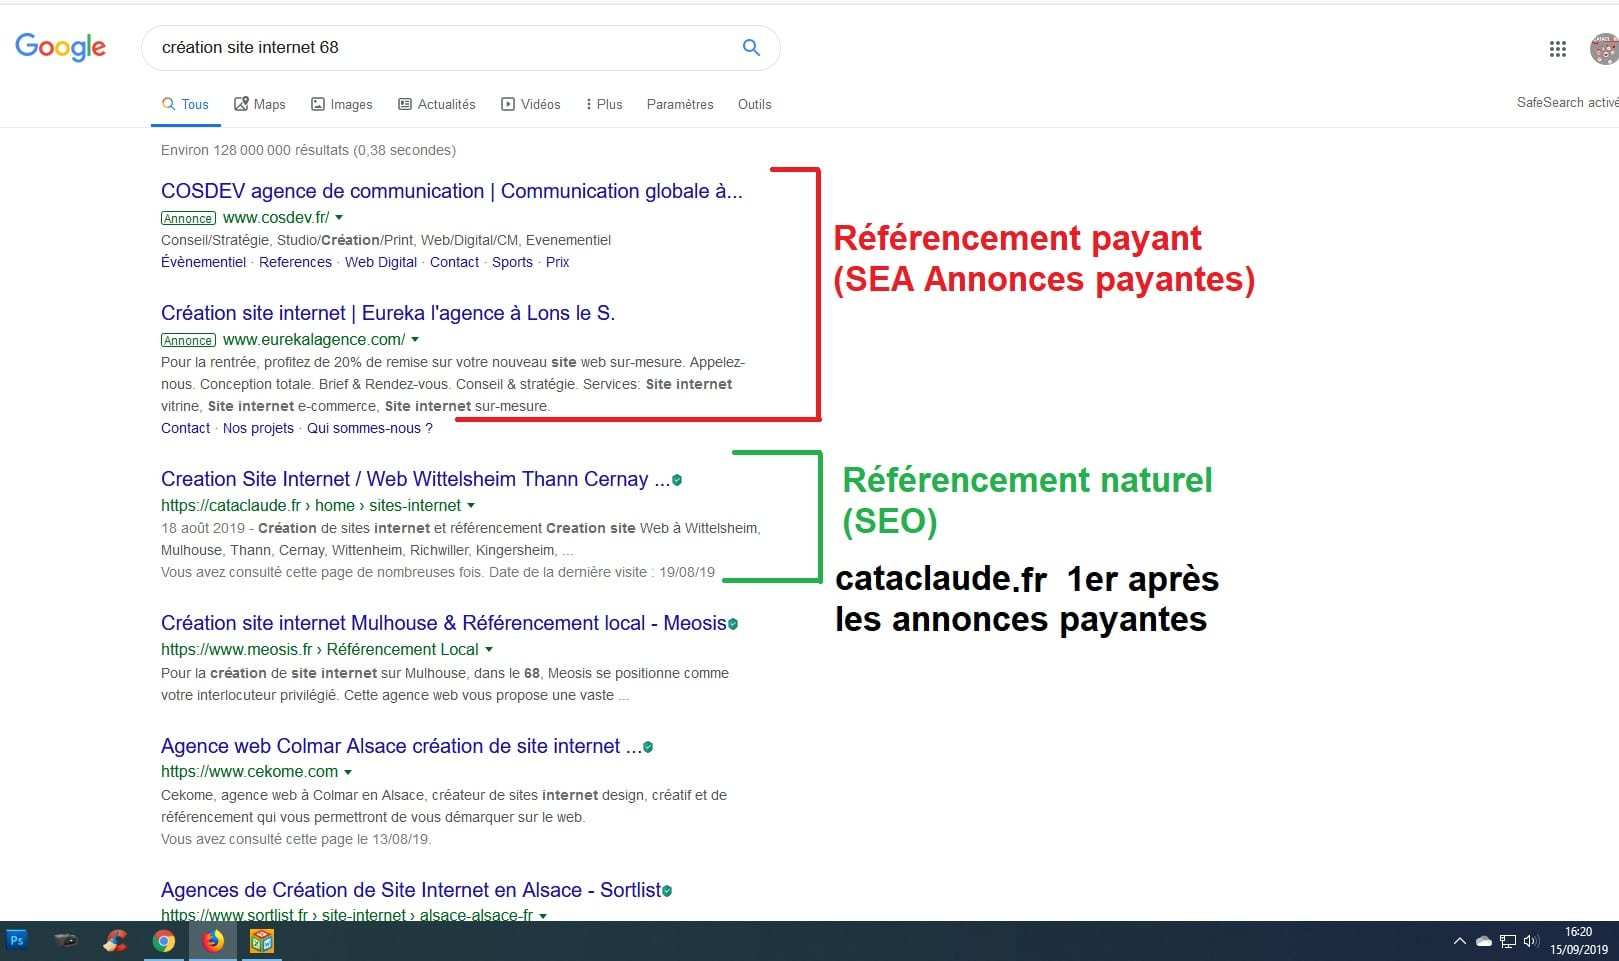Open the Google account avatar

tap(1604, 48)
